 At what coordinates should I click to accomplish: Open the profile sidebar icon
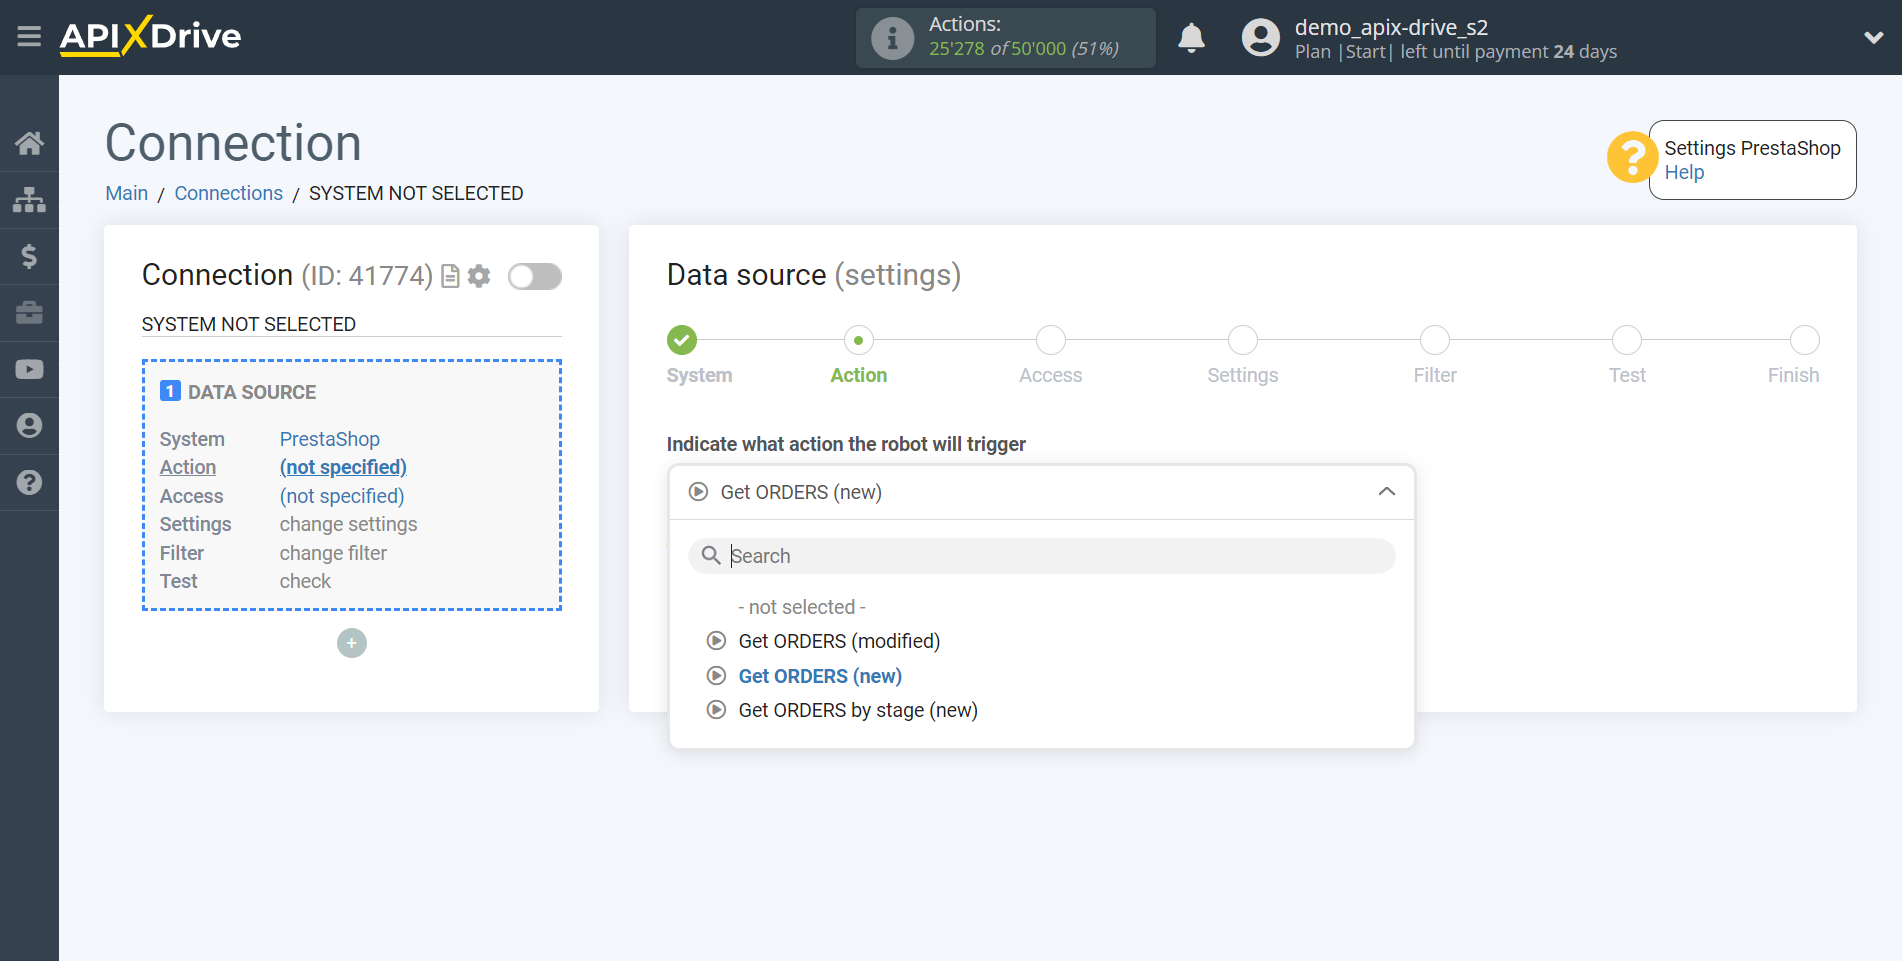tap(29, 426)
